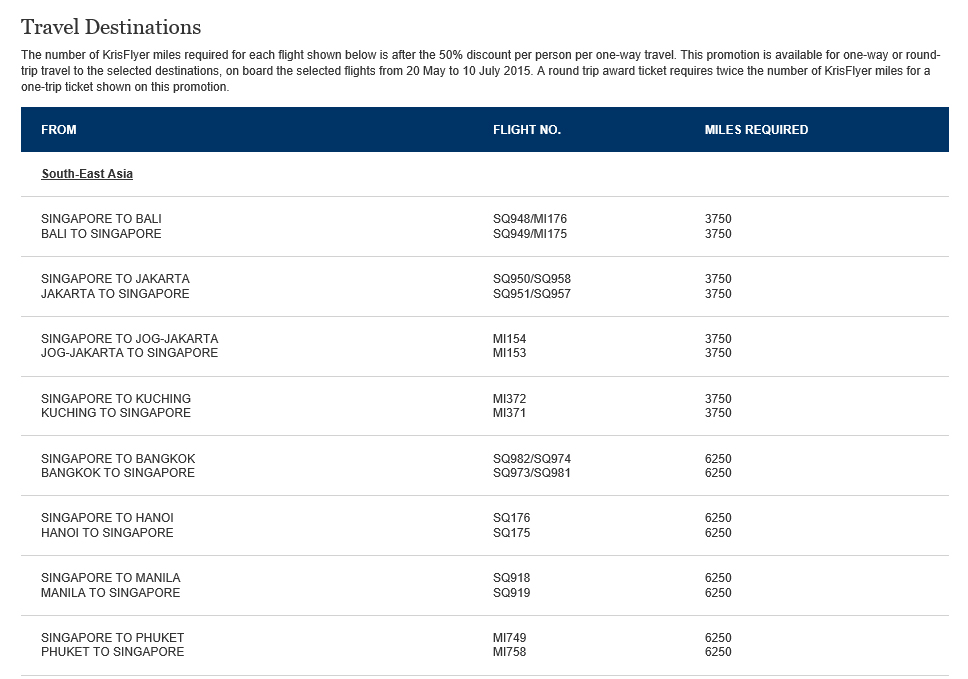Click miles value for Singapore to Hanoi
Image resolution: width=968 pixels, height=679 pixels.
(x=718, y=518)
